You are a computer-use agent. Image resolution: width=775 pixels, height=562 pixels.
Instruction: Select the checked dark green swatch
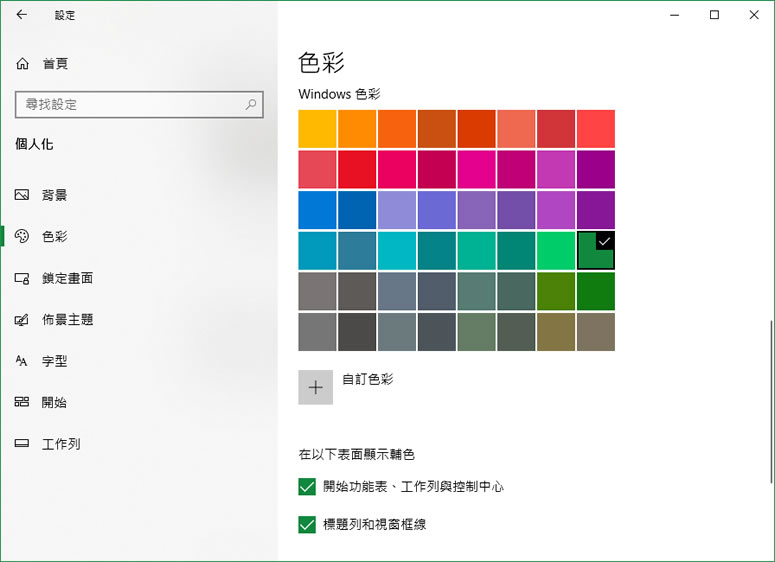coord(595,251)
